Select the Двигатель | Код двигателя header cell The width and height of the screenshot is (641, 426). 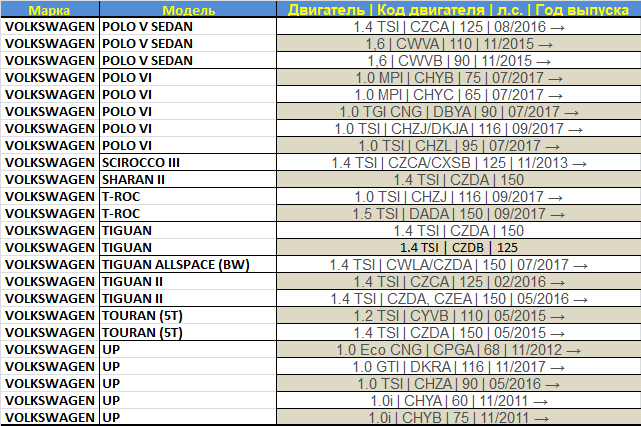click(459, 9)
